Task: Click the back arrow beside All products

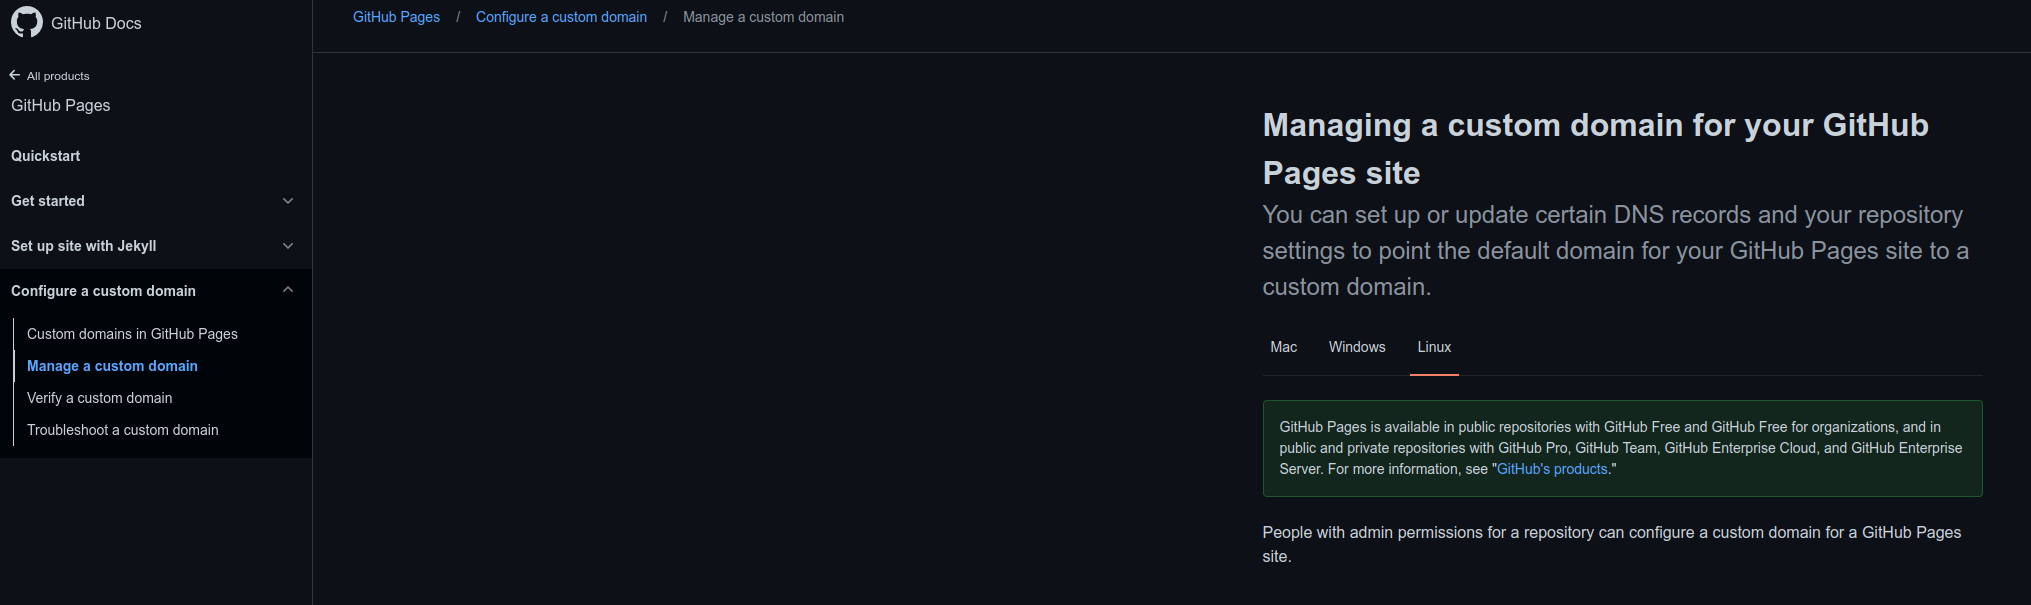Action: (15, 75)
